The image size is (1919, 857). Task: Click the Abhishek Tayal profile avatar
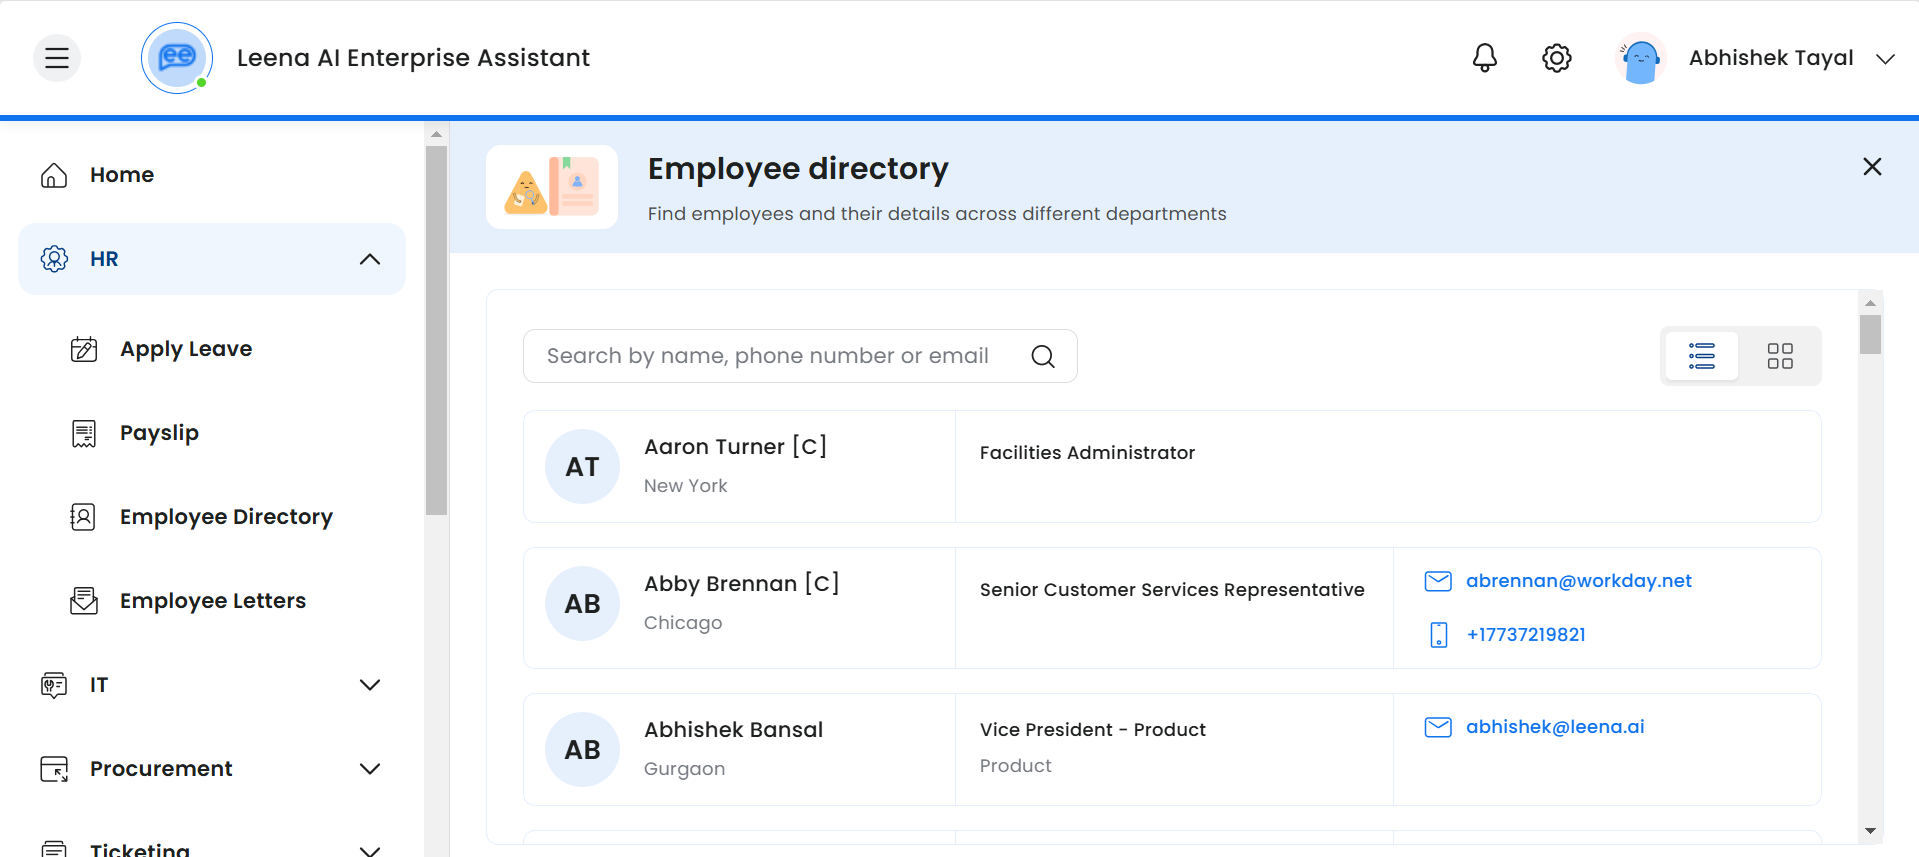coord(1640,59)
